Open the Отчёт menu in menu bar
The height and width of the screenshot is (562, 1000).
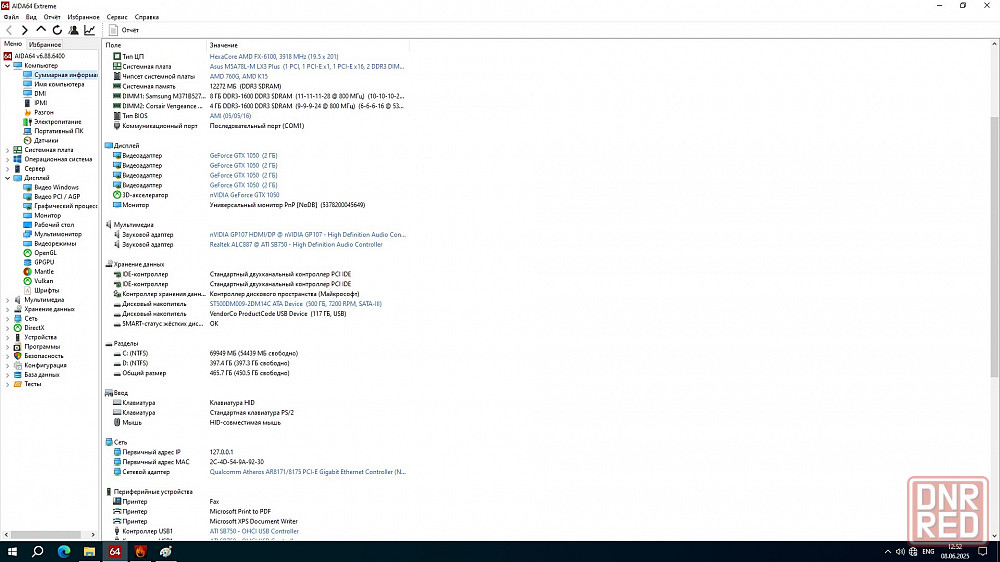tap(52, 17)
